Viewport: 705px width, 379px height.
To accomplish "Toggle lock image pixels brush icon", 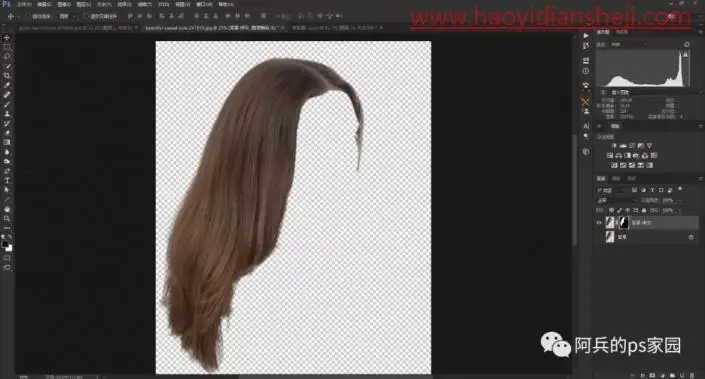I will (620, 210).
